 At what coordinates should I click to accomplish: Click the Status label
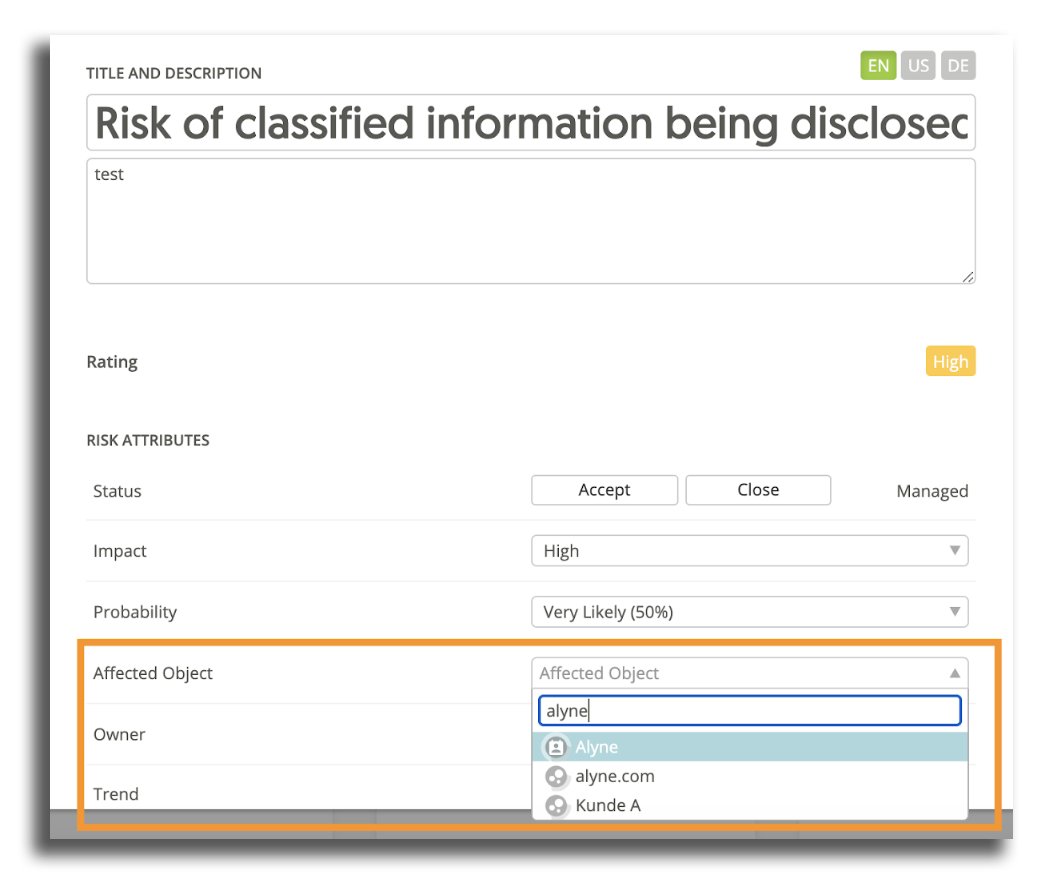tap(117, 491)
